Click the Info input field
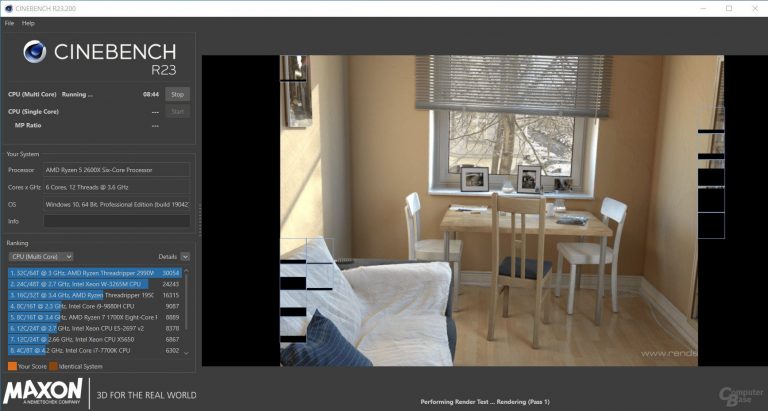 click(117, 221)
